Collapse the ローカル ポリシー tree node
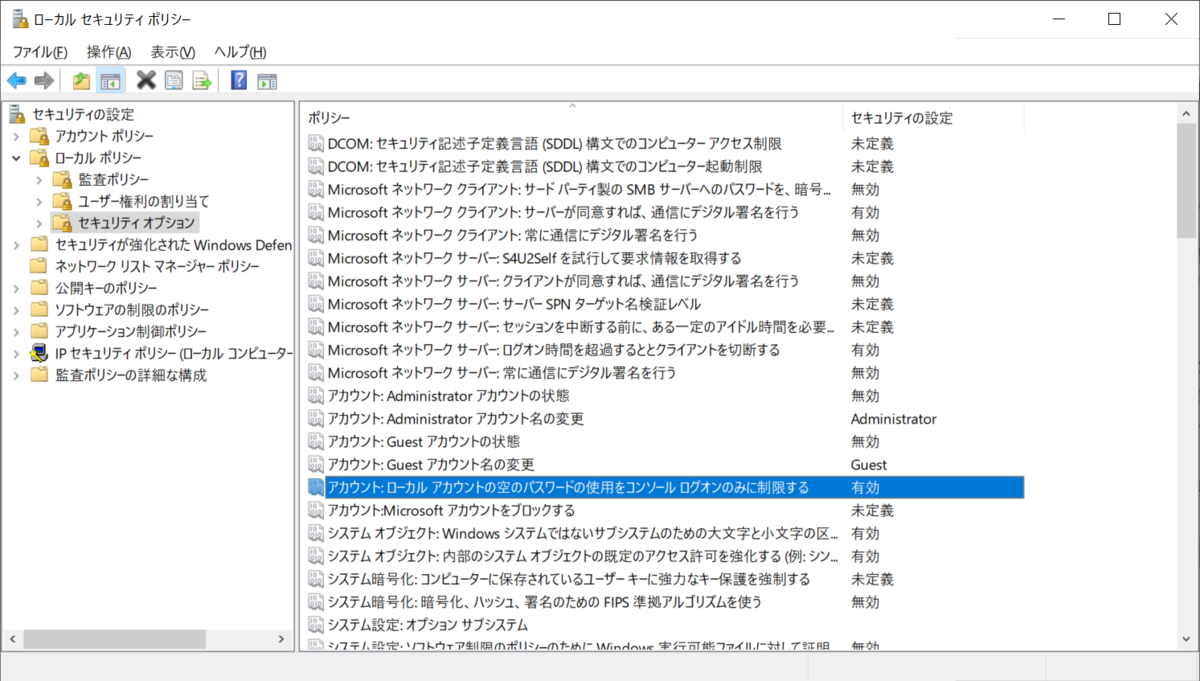This screenshot has height=681, width=1200. [16, 158]
